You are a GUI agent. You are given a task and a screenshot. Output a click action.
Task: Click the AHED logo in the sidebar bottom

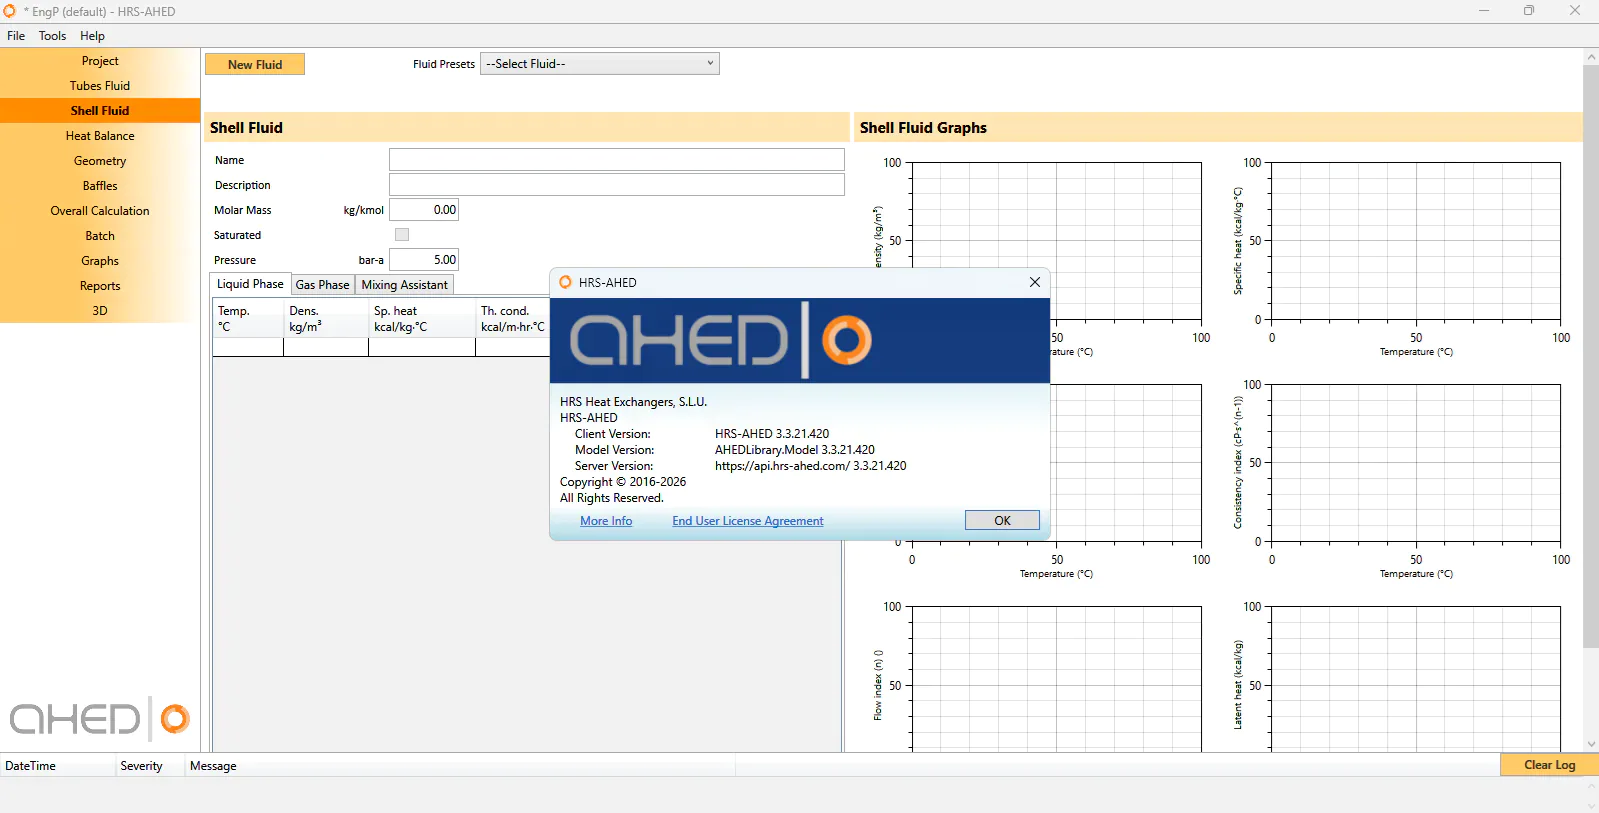pyautogui.click(x=99, y=718)
